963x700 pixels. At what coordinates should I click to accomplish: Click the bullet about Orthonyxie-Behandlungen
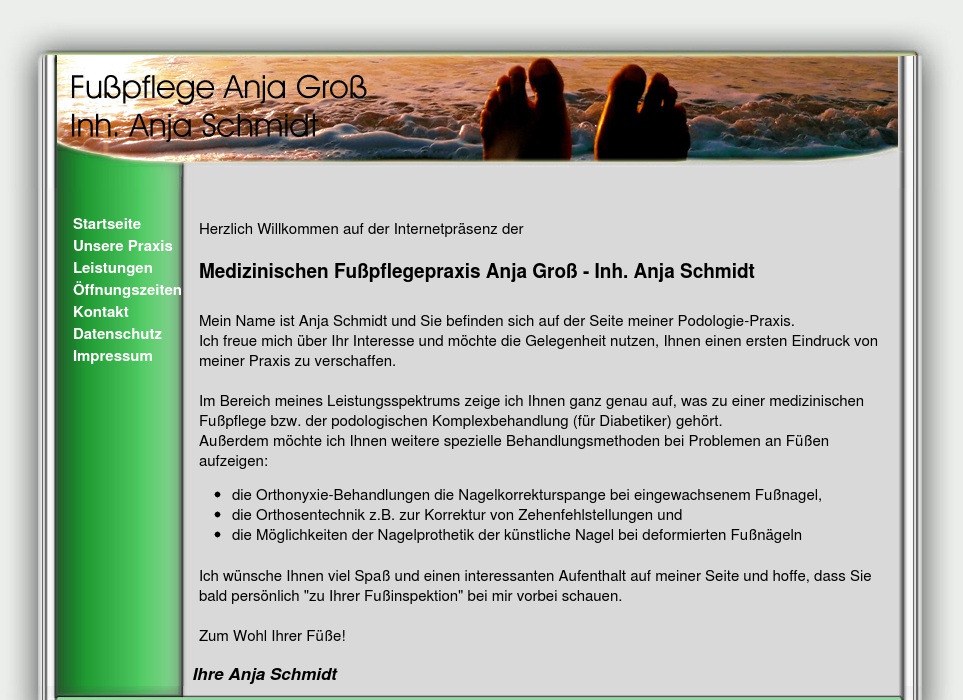pos(526,494)
